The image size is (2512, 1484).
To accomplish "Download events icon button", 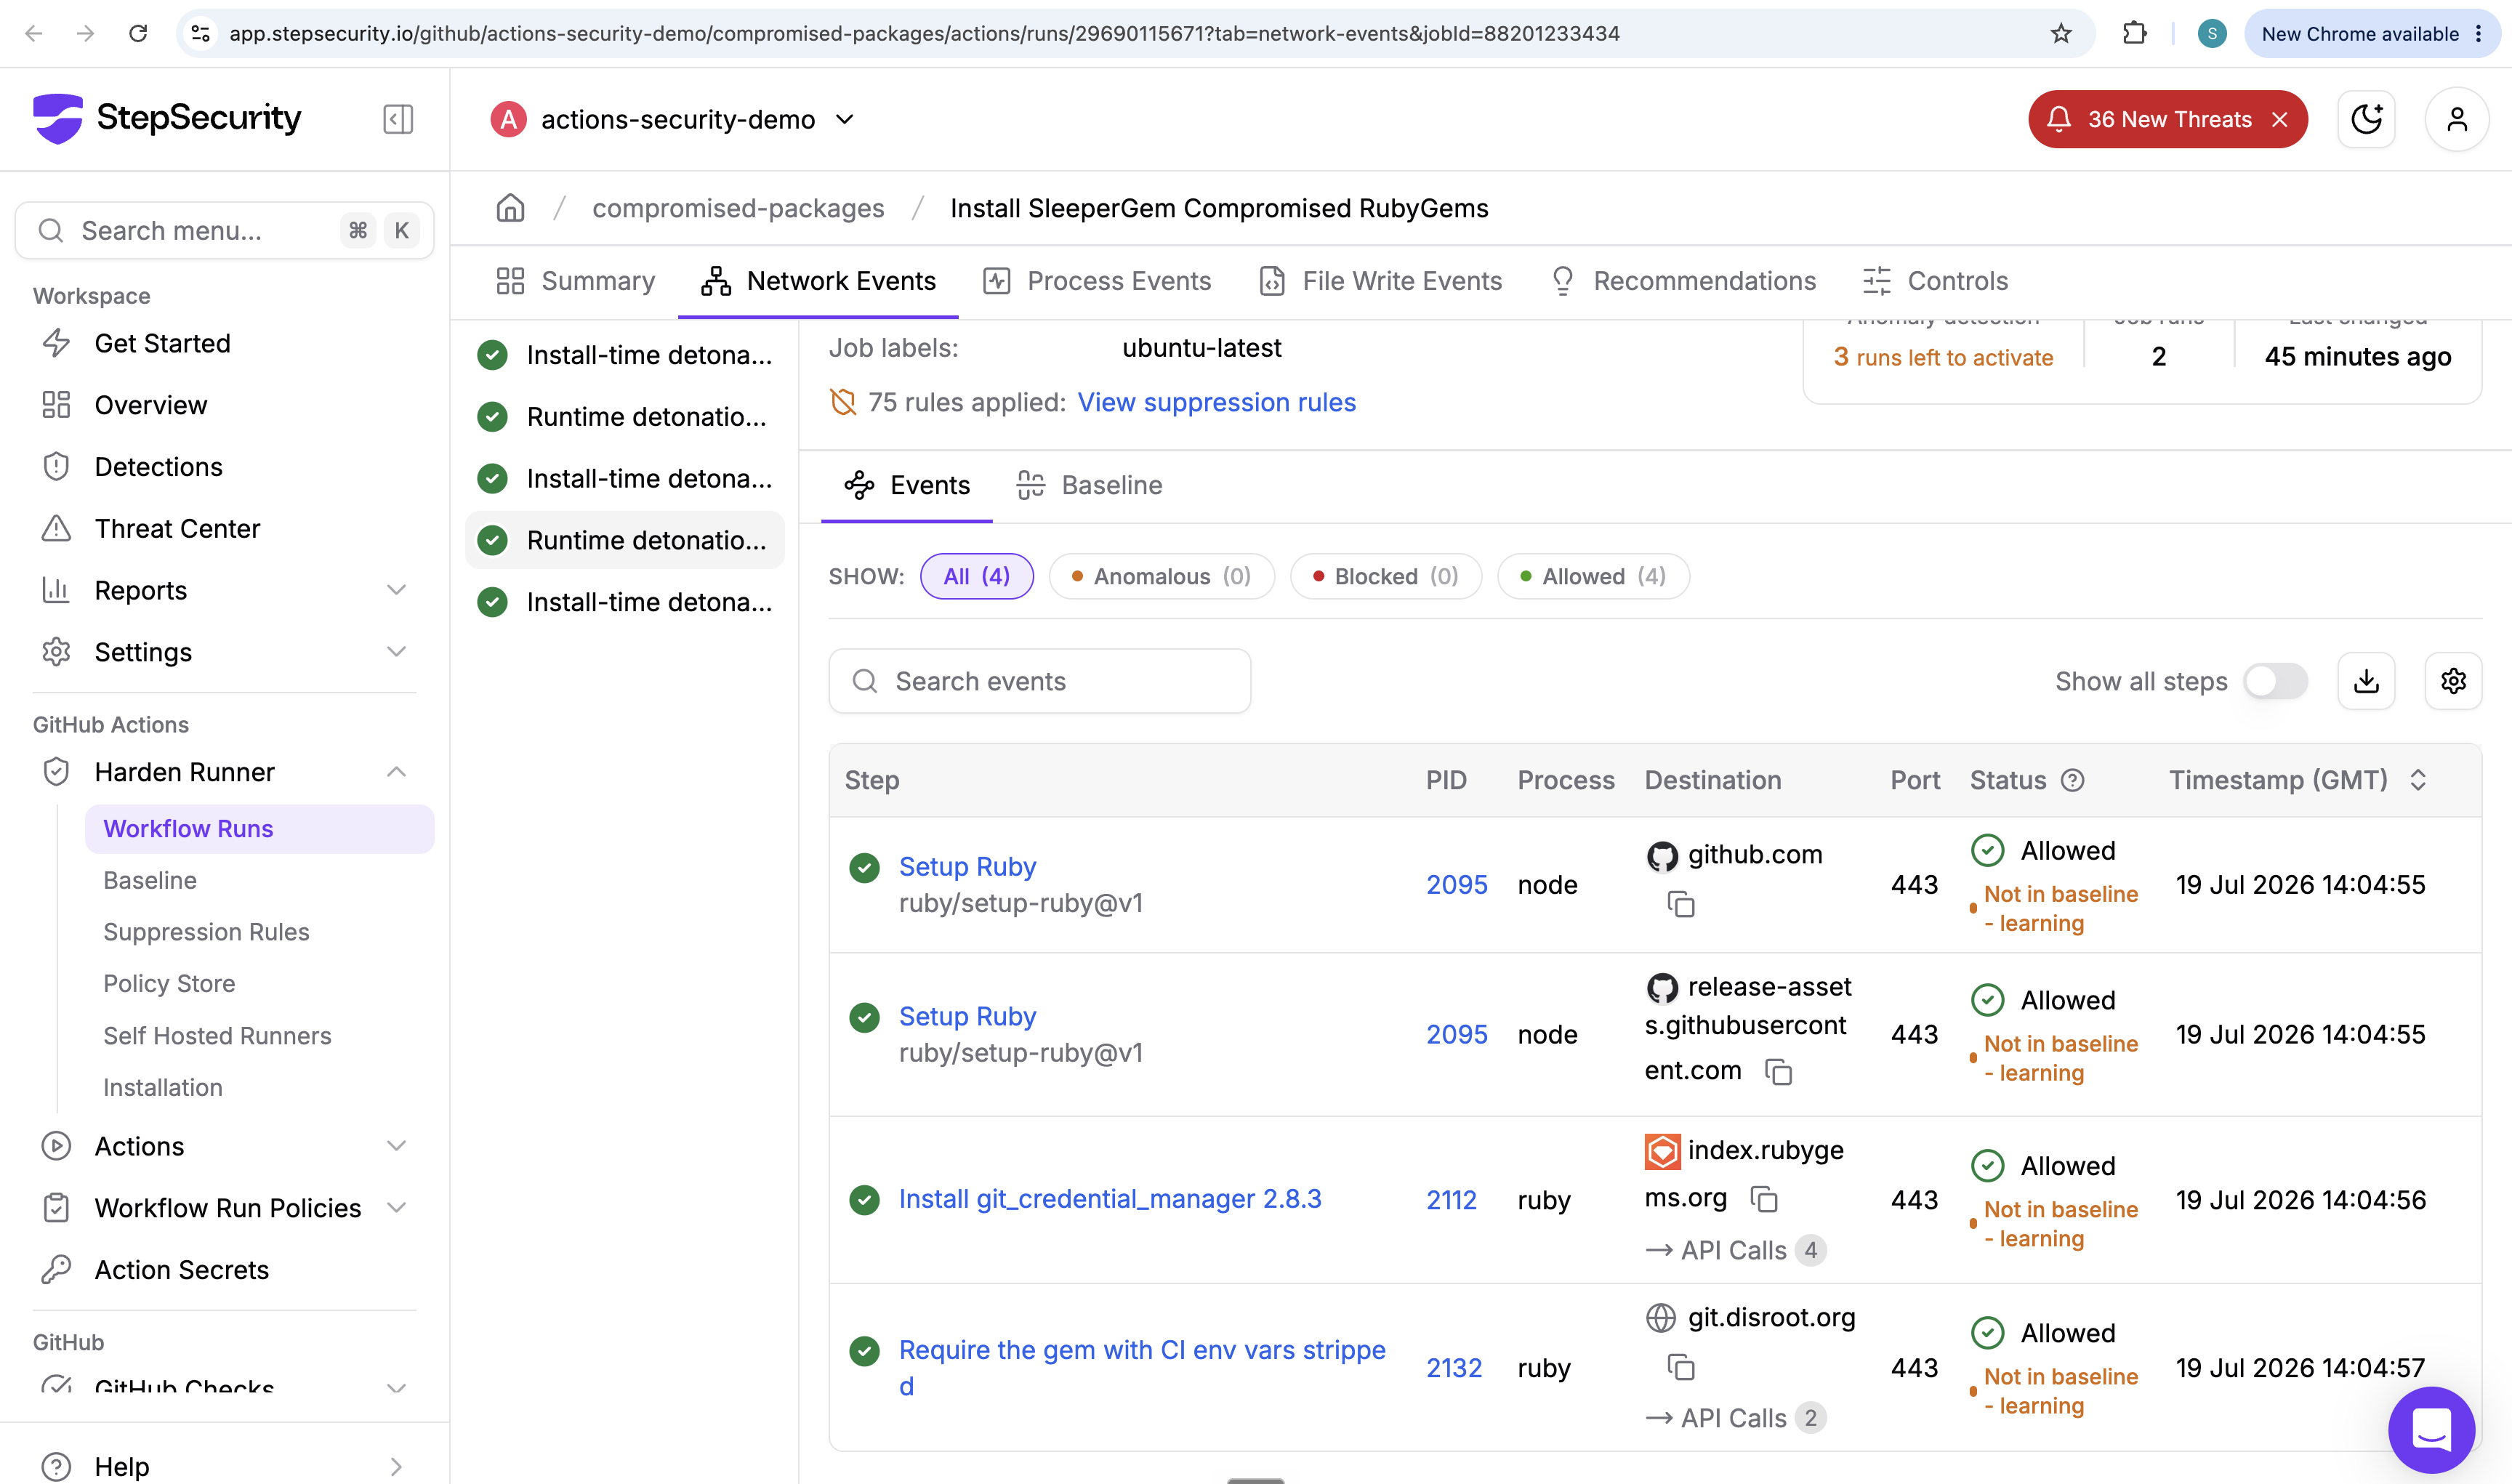I will (x=2366, y=681).
